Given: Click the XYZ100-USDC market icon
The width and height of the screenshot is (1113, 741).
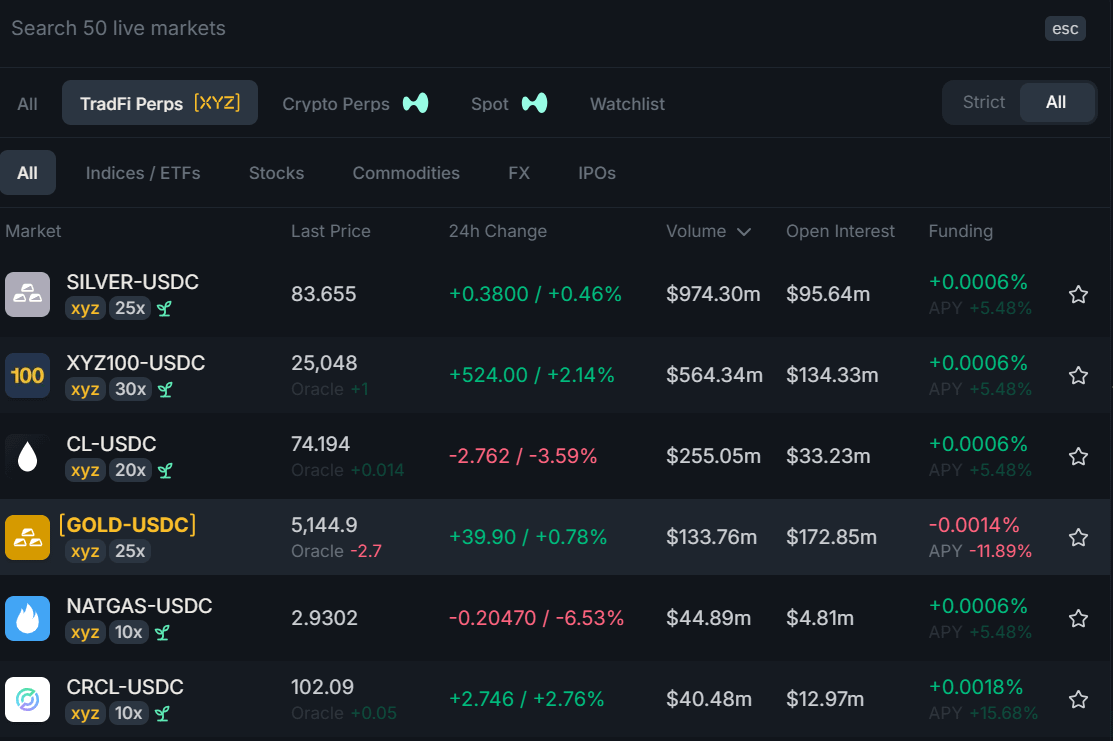Looking at the screenshot, I should (27, 376).
